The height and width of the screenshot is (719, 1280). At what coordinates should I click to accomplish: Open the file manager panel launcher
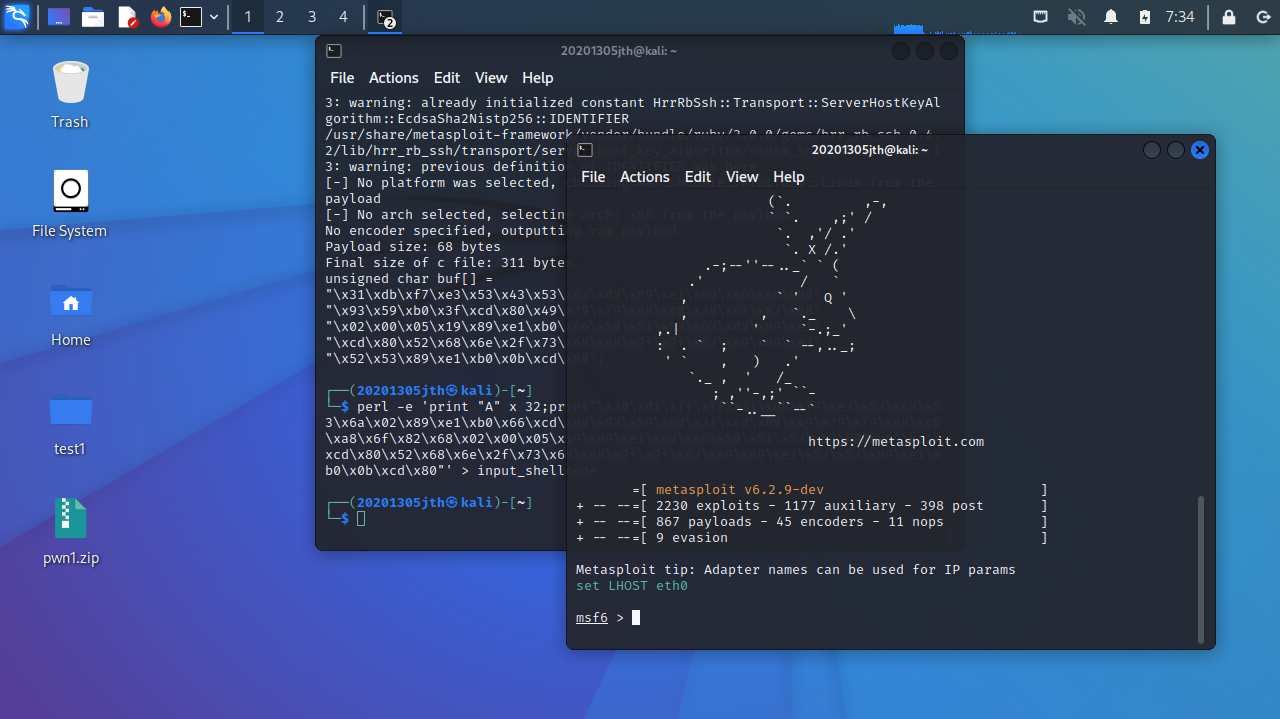(x=93, y=17)
